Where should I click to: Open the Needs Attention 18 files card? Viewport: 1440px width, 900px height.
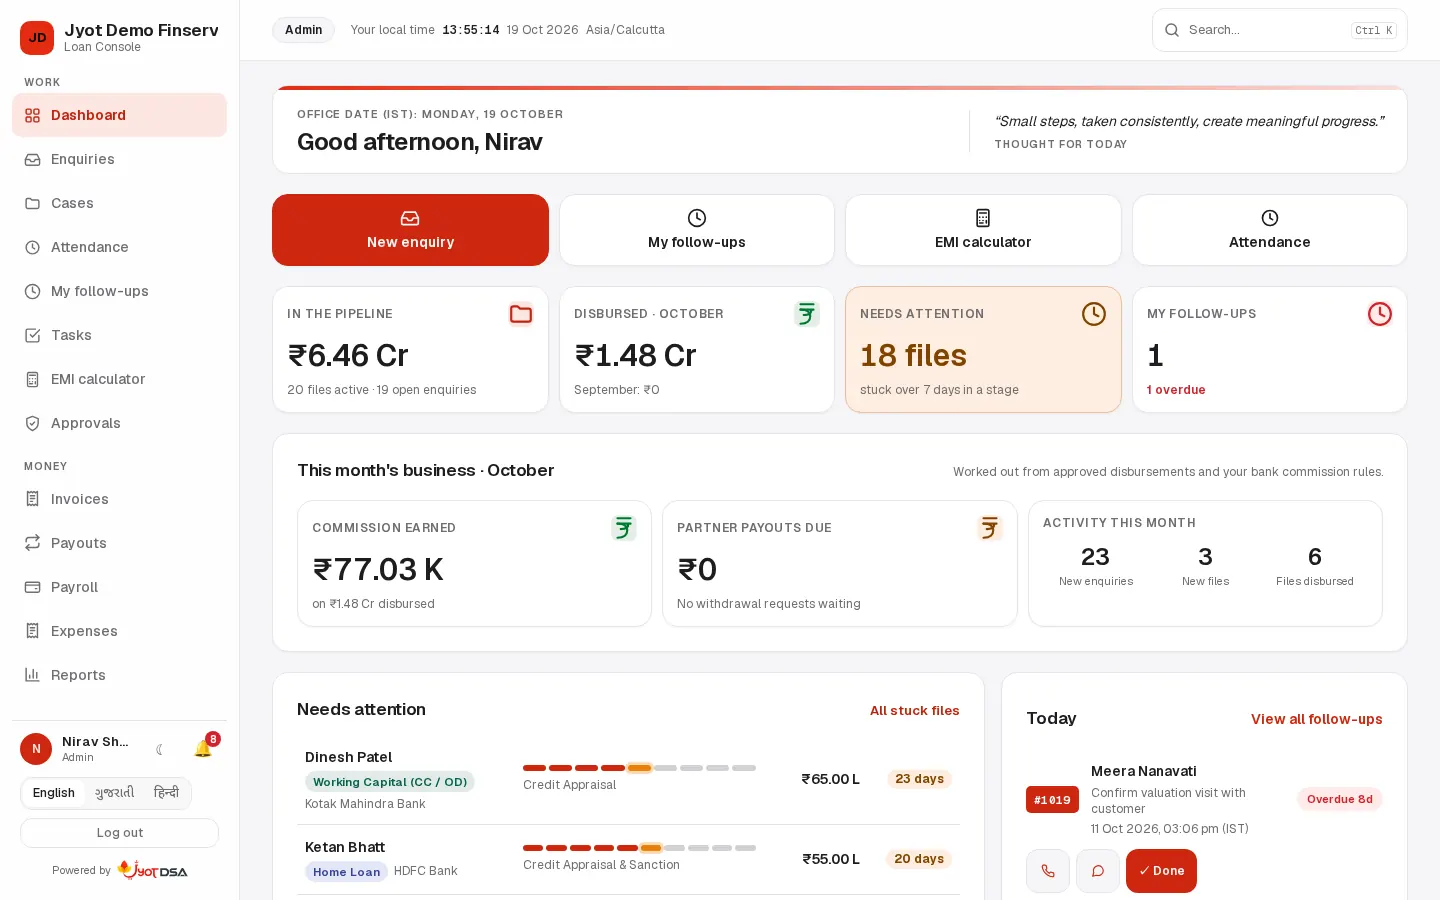(983, 349)
